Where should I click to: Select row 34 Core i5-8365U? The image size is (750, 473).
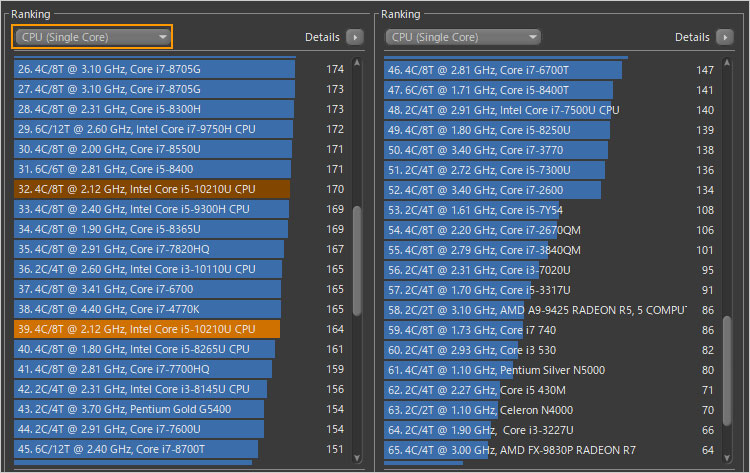click(x=179, y=230)
